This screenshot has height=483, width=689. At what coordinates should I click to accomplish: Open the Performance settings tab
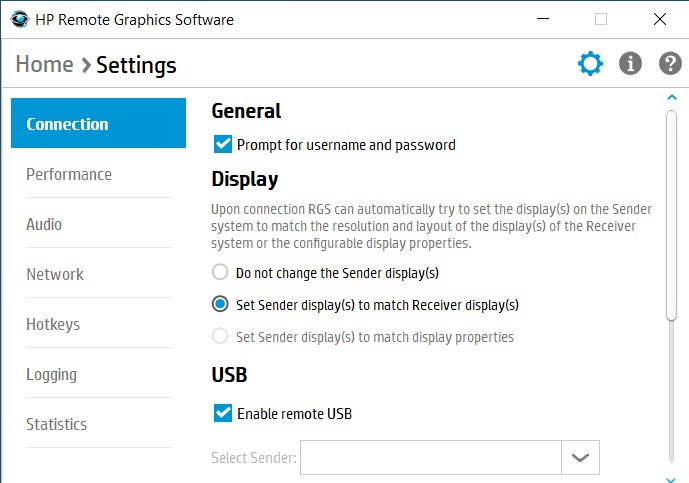click(x=69, y=174)
